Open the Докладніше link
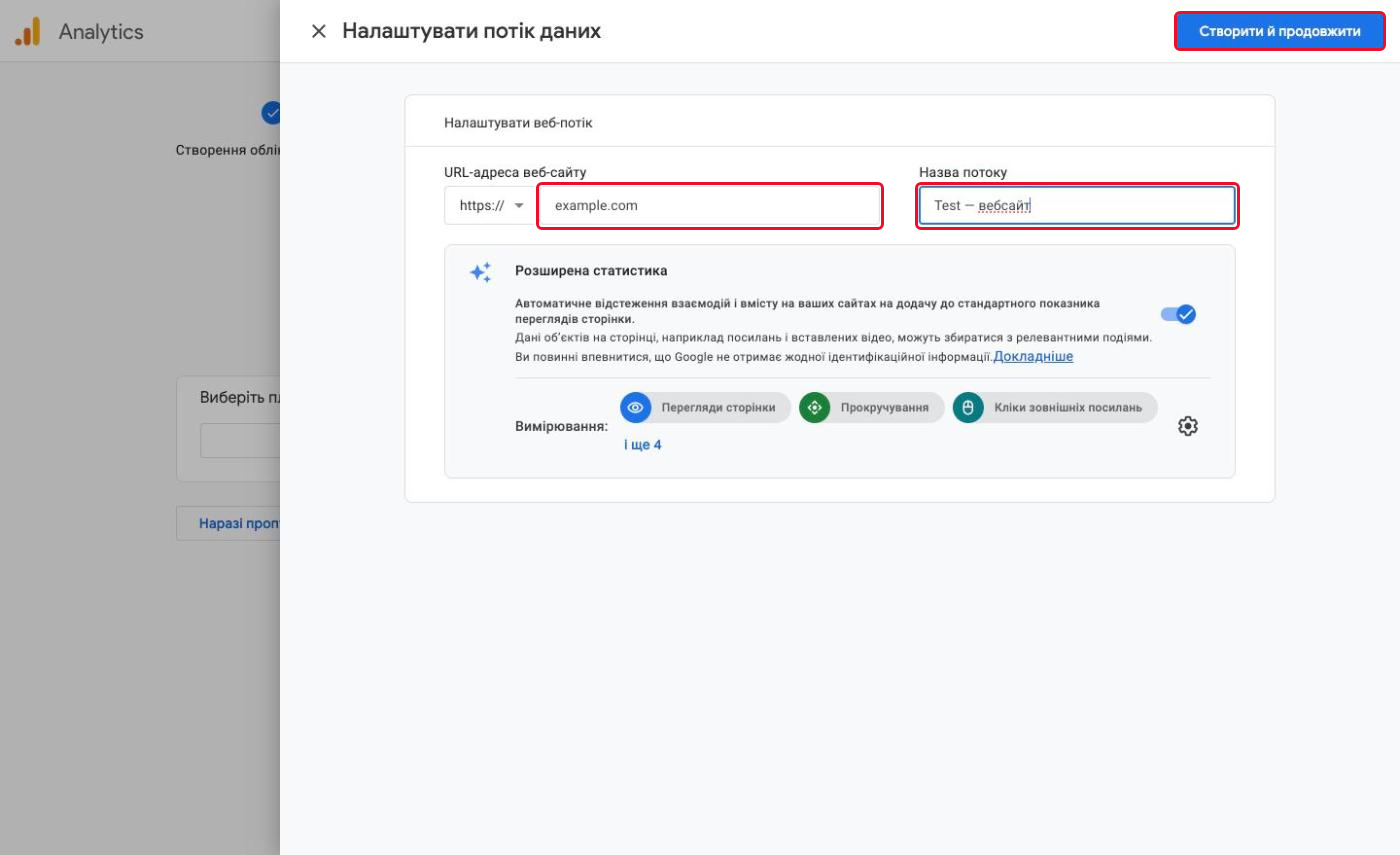Screen dimensions: 1400x855 [1033, 356]
